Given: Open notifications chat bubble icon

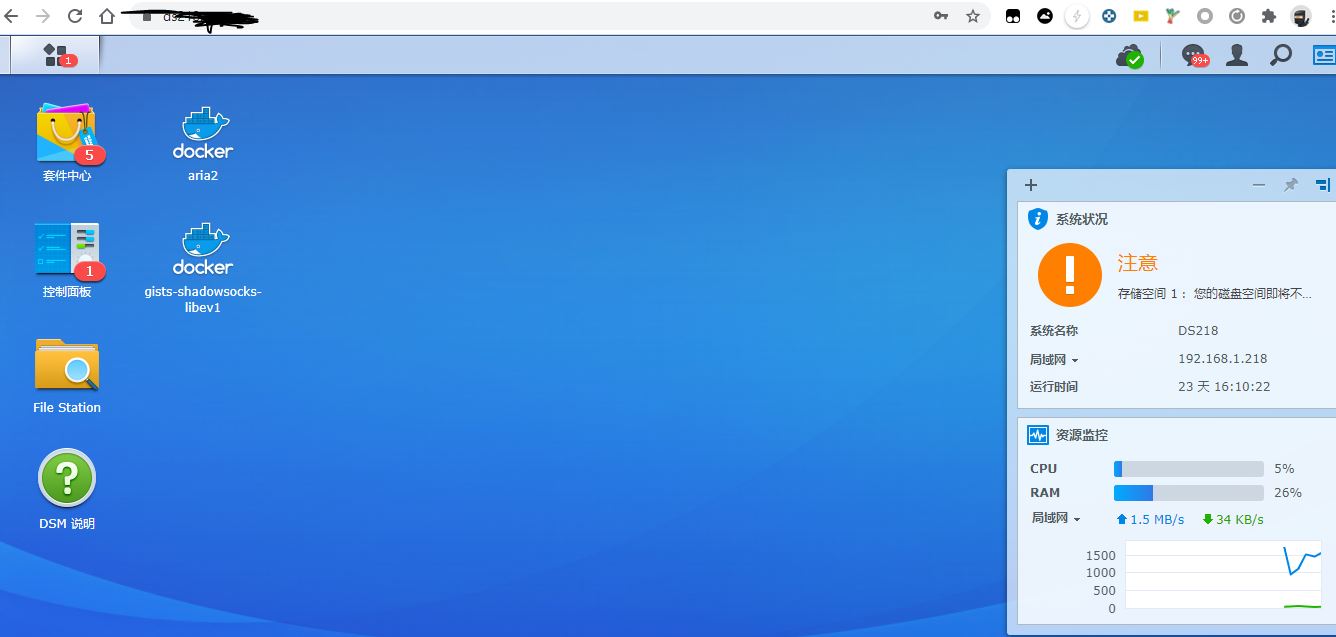Looking at the screenshot, I should pos(1194,56).
